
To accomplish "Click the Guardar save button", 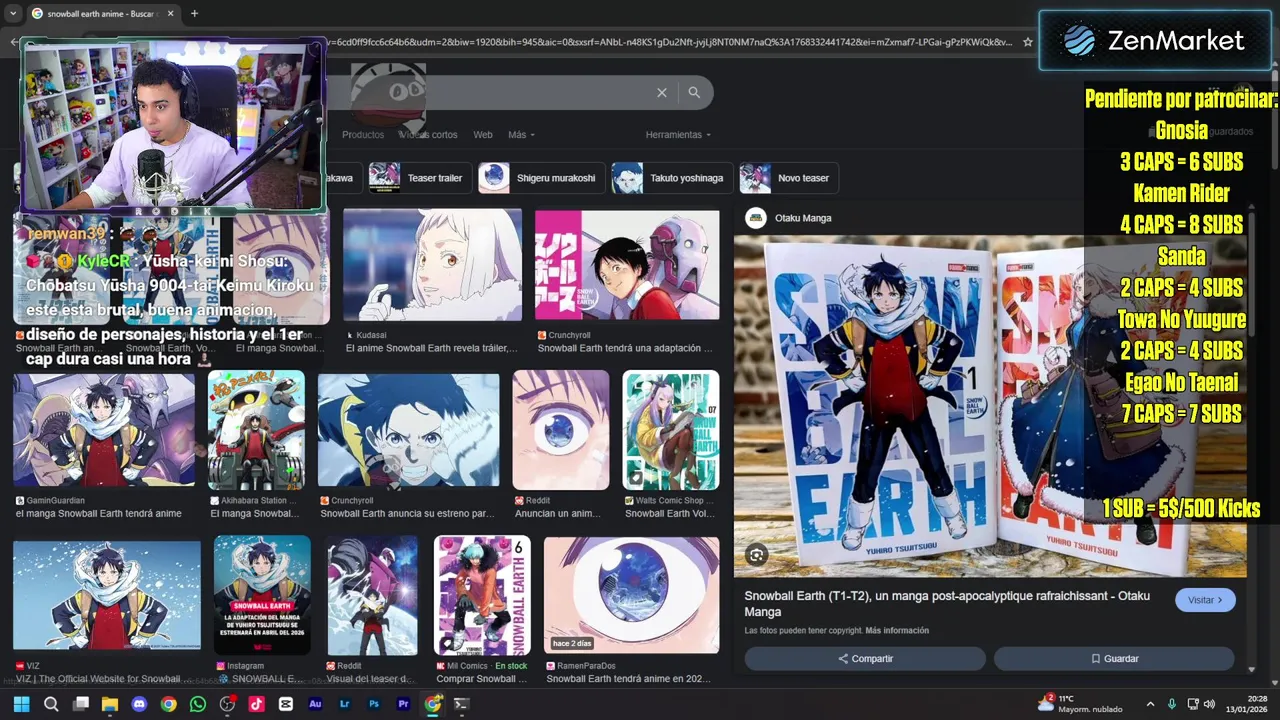I will (x=1114, y=659).
